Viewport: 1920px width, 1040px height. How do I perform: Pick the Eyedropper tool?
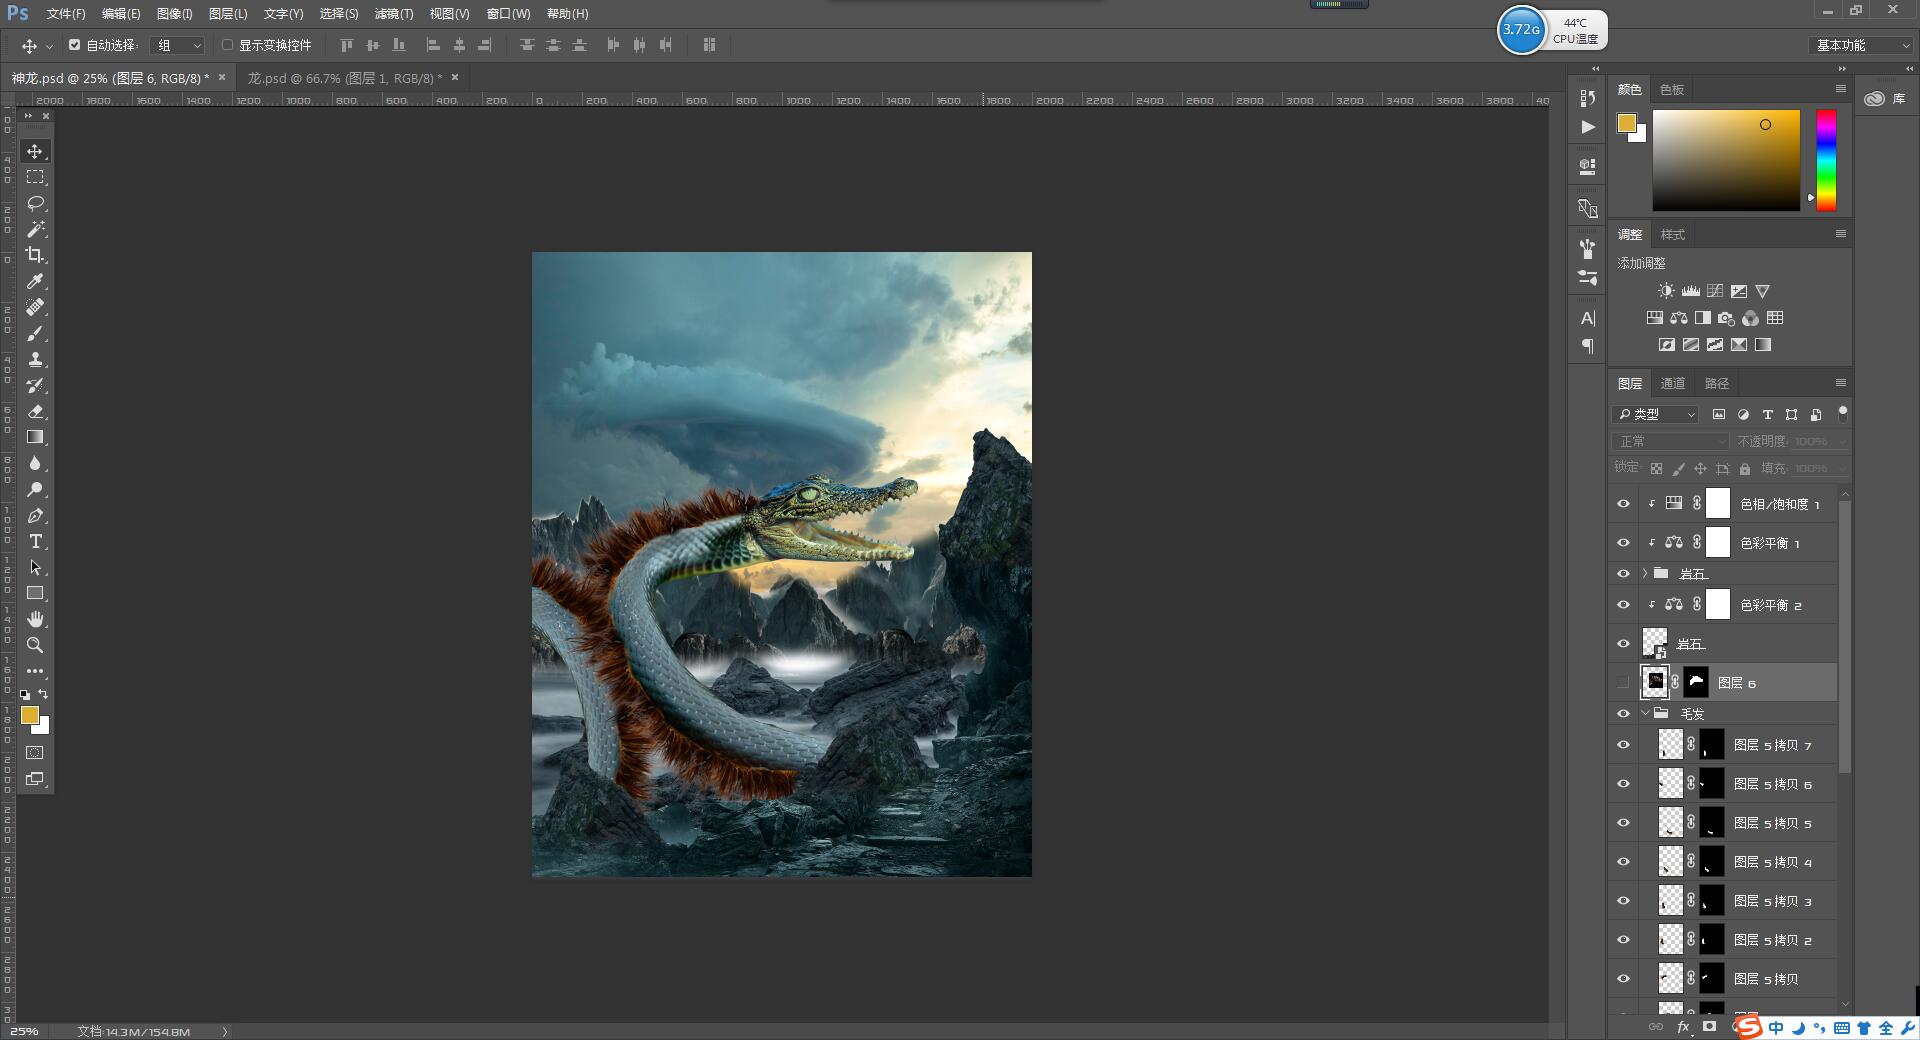[x=35, y=281]
